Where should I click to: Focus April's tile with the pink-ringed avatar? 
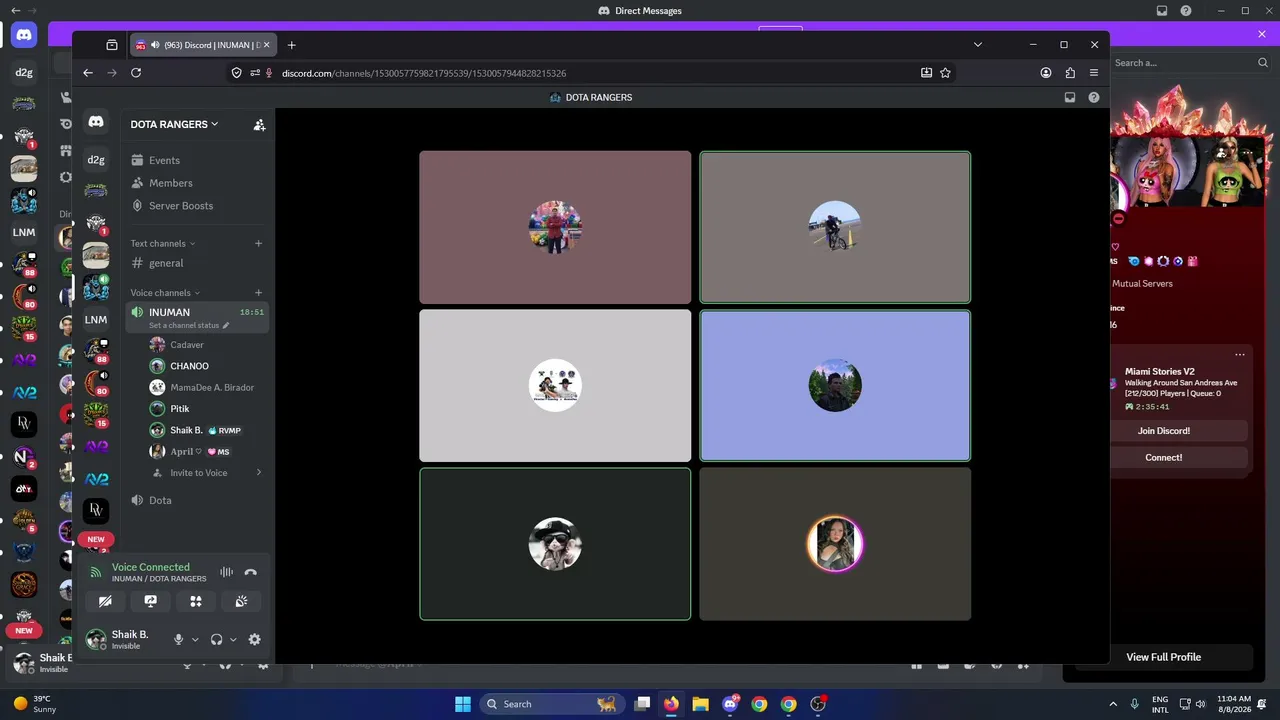coord(835,544)
